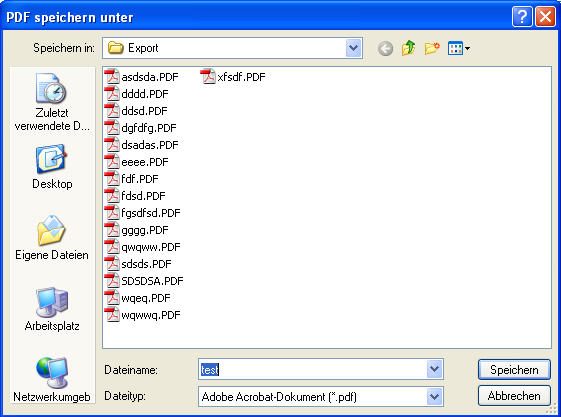Screen dimensions: 561x417
Task: Open the view menu icon
Action: click(459, 48)
